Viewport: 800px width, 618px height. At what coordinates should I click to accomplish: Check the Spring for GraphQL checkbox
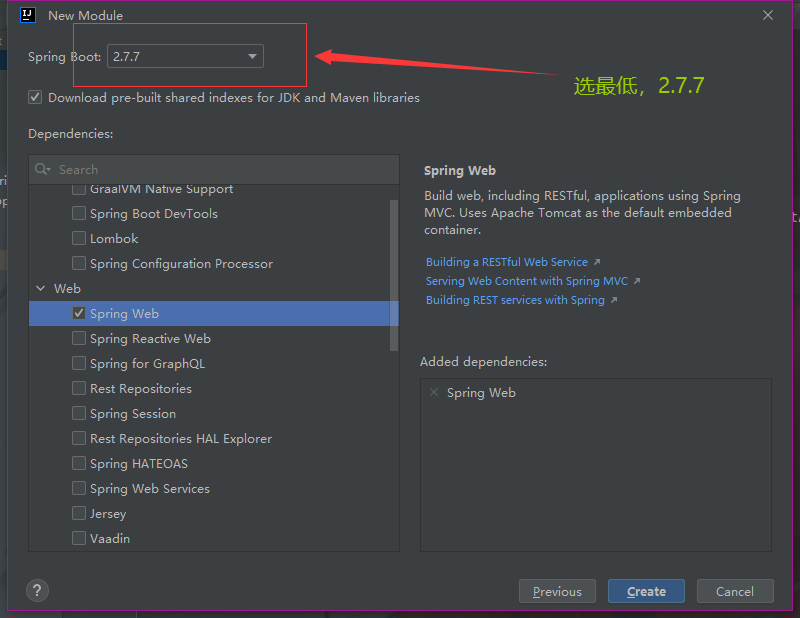coord(79,363)
